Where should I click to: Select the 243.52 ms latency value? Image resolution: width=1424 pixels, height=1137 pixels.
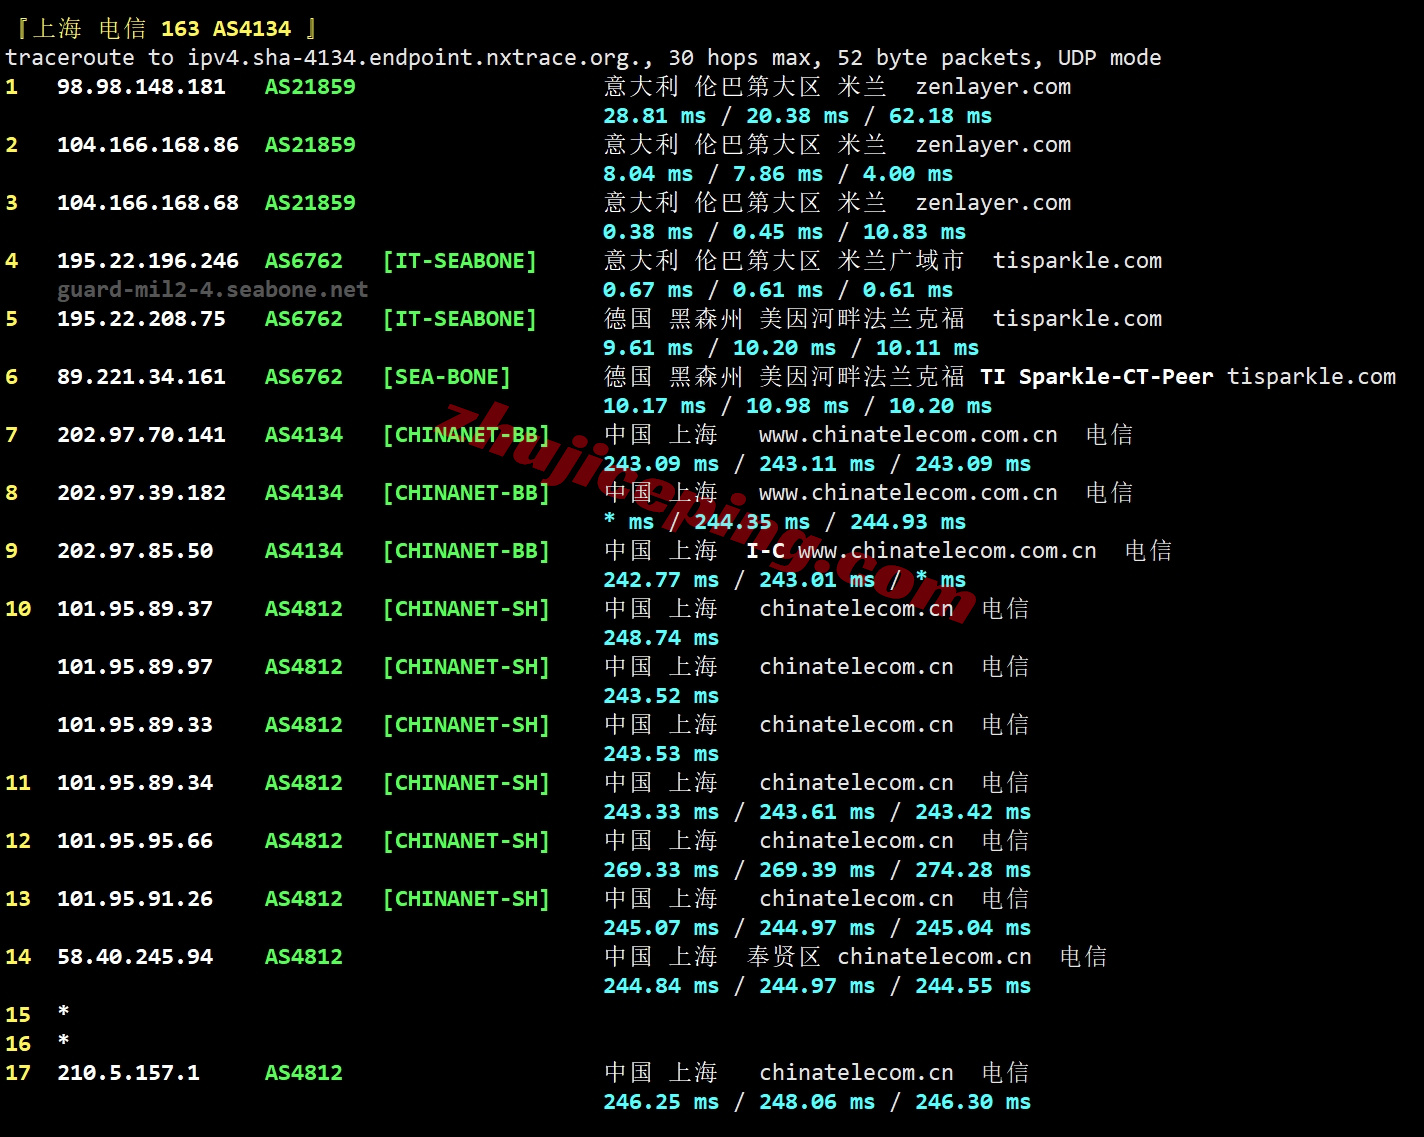(x=661, y=696)
